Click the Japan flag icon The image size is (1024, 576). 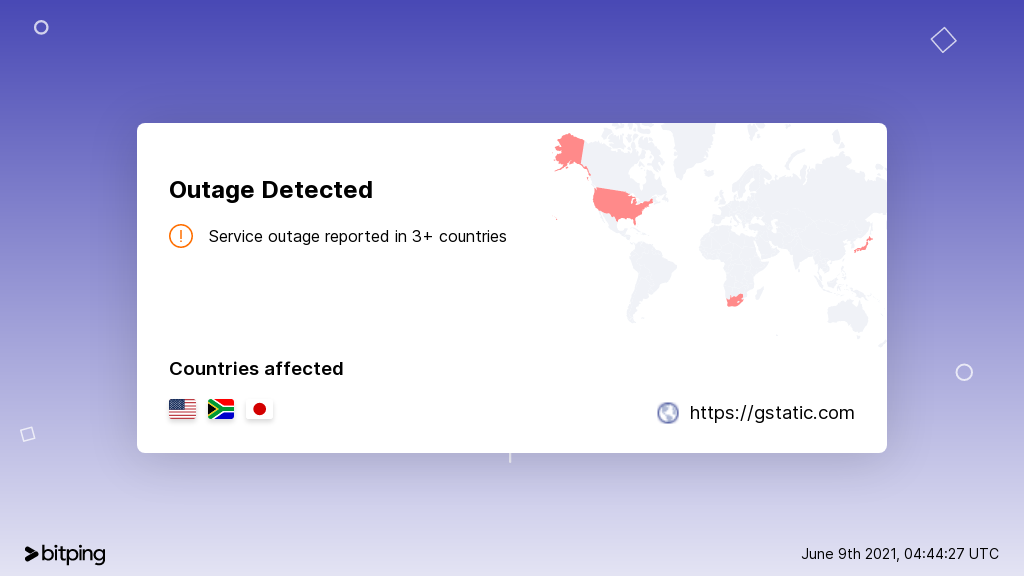click(259, 409)
